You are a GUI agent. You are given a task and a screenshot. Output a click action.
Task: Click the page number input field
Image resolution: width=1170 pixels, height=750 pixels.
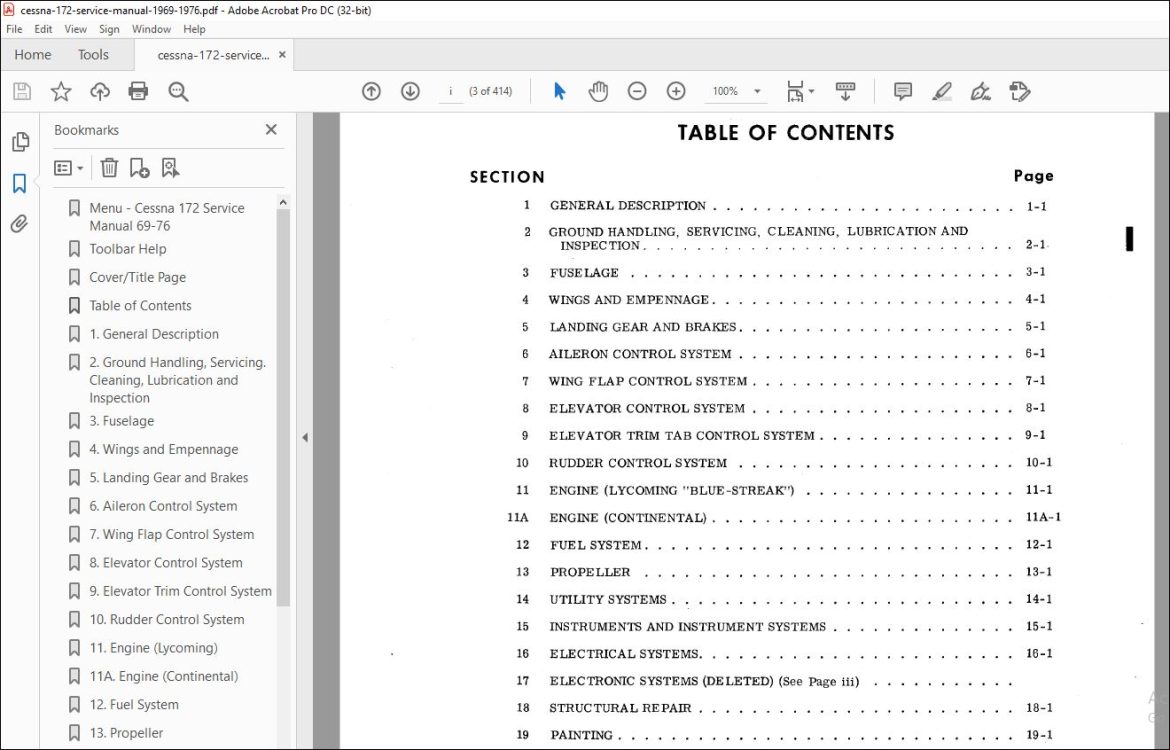click(x=451, y=91)
